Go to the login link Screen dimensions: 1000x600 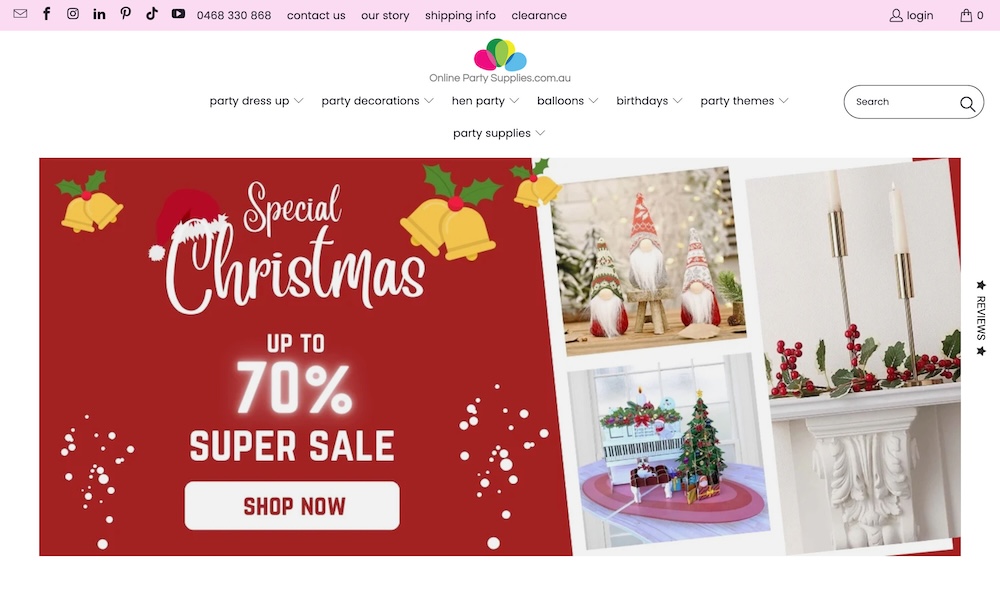[911, 15]
